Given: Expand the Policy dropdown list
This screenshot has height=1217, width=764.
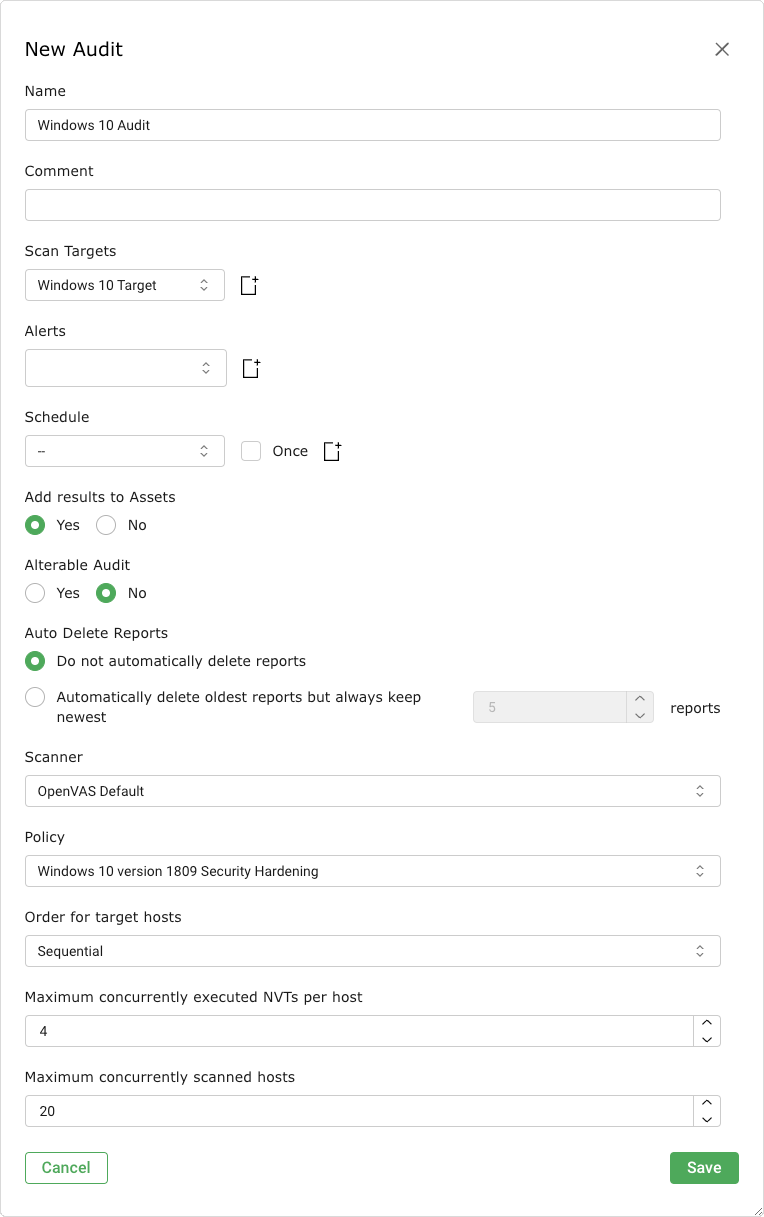Looking at the screenshot, I should (372, 871).
